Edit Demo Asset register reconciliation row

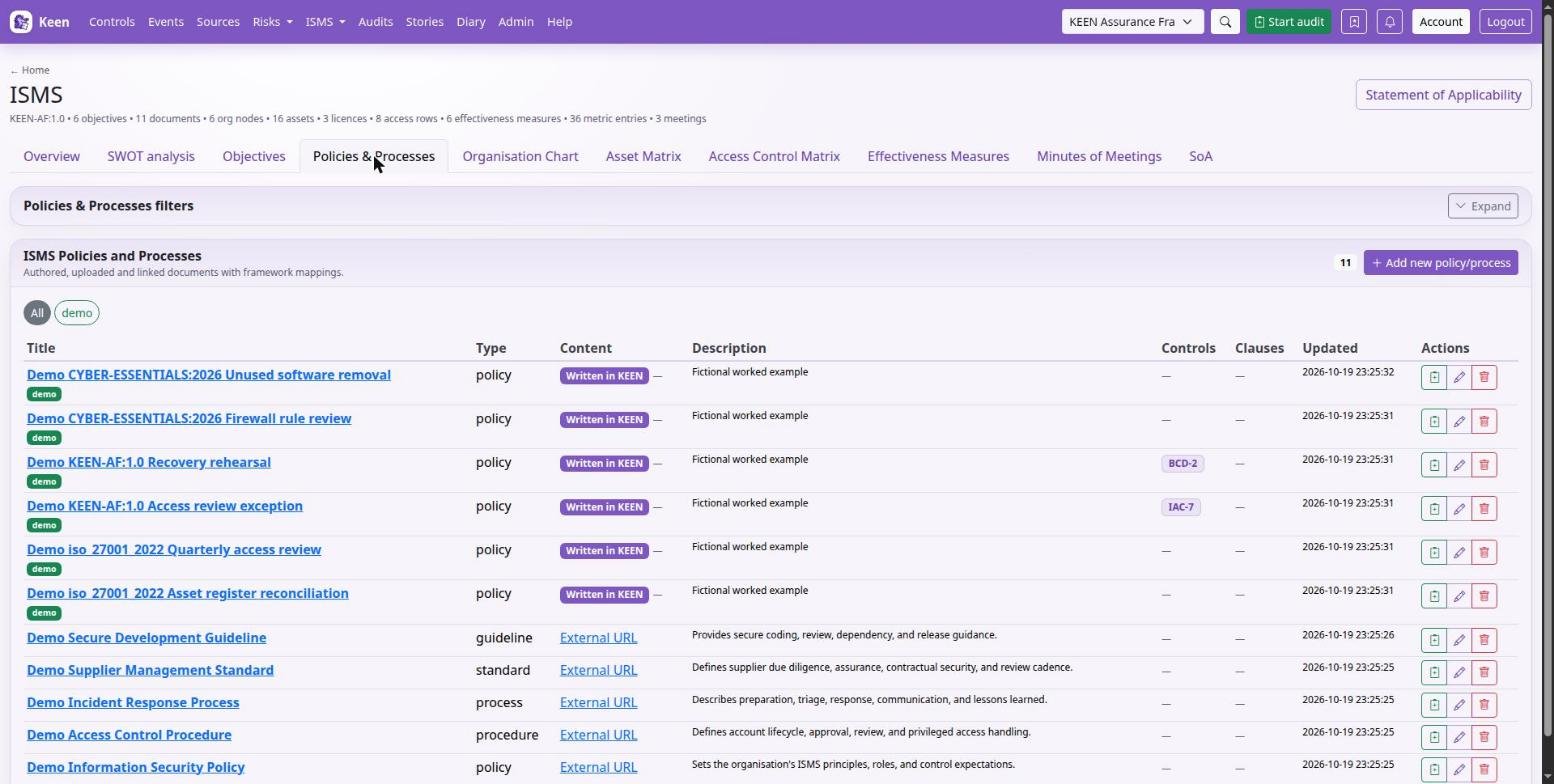[1459, 596]
